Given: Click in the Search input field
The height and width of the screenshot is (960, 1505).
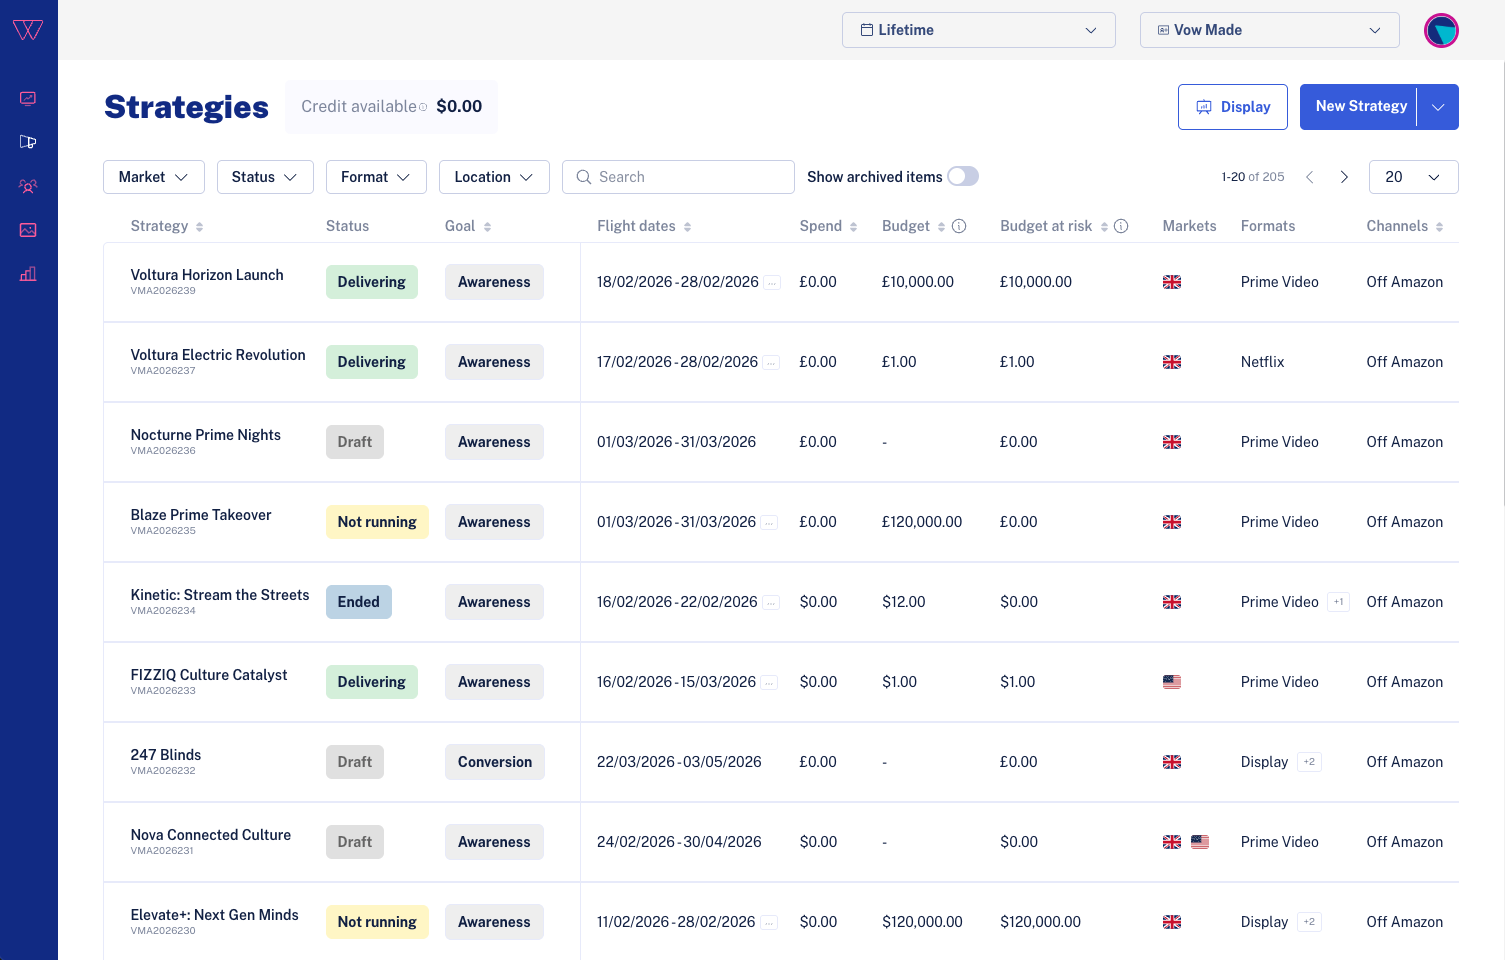Looking at the screenshot, I should (690, 177).
